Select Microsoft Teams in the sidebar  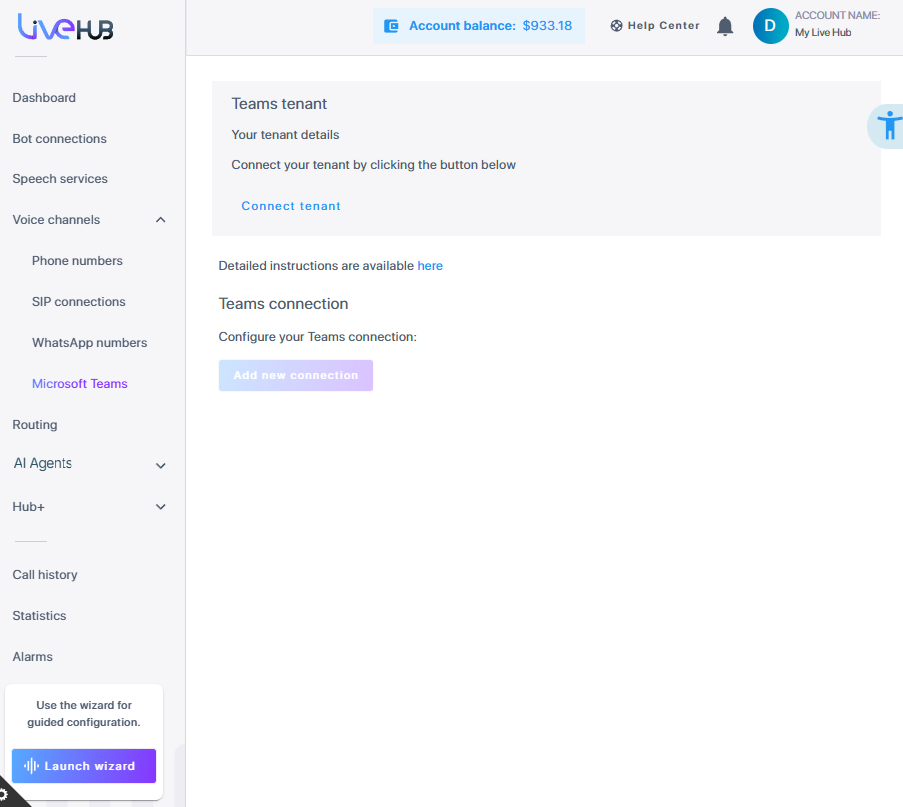[80, 384]
